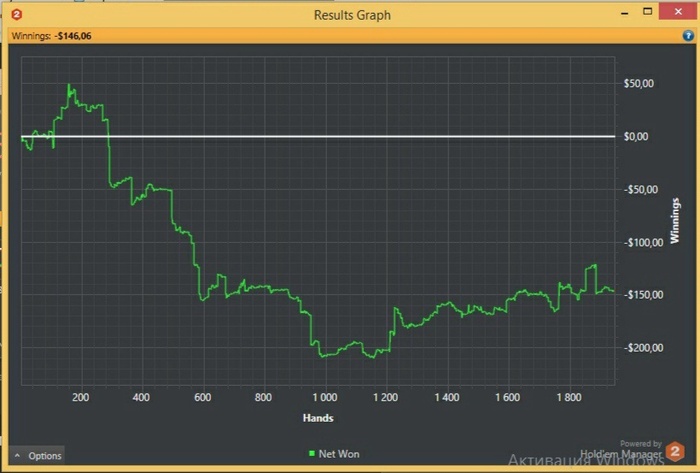
Task: Click the Results Graph window title
Action: pyautogui.click(x=352, y=15)
